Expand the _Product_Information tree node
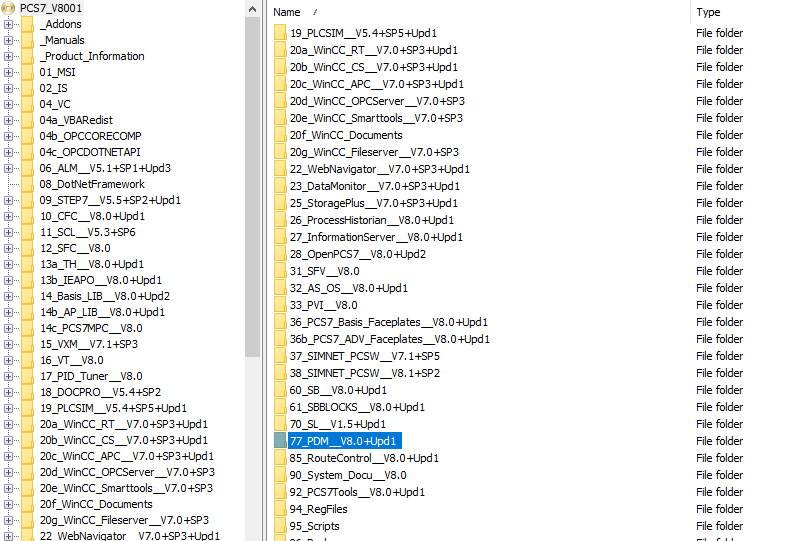This screenshot has width=797, height=541. 8,56
